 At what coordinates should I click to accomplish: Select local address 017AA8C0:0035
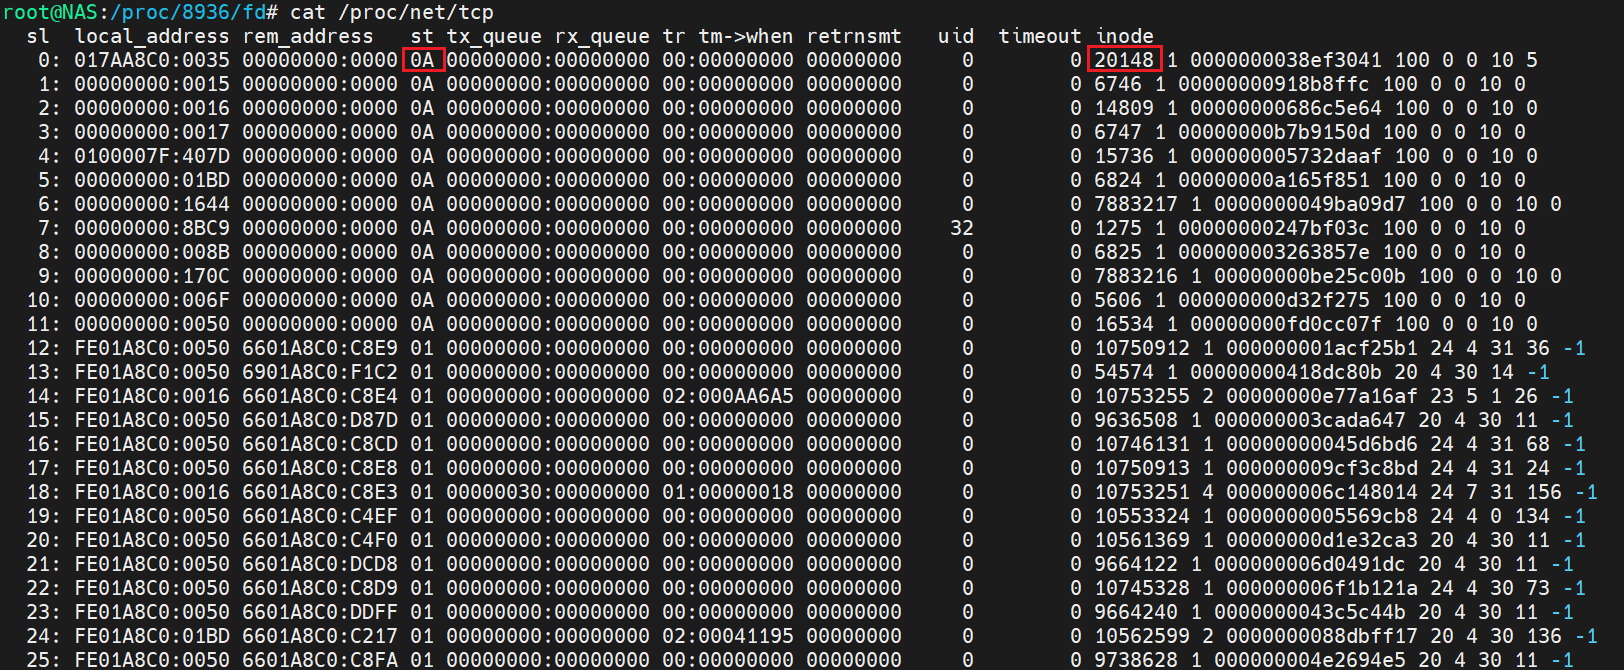pyautogui.click(x=152, y=60)
